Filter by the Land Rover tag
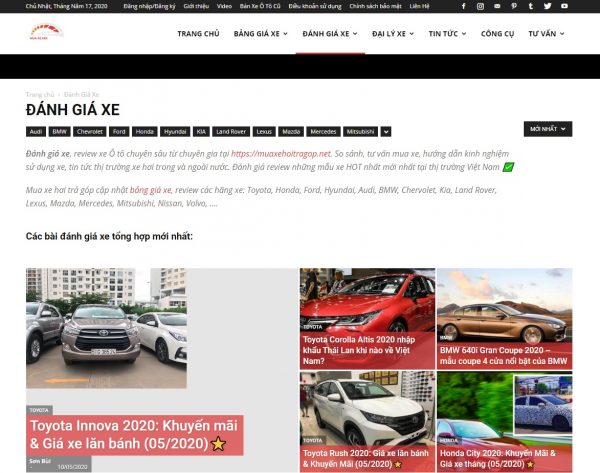600x473 pixels. (231, 131)
